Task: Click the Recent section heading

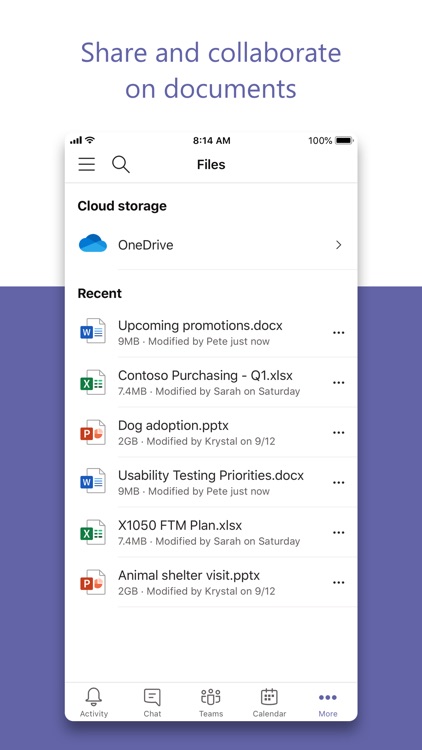Action: pos(100,293)
